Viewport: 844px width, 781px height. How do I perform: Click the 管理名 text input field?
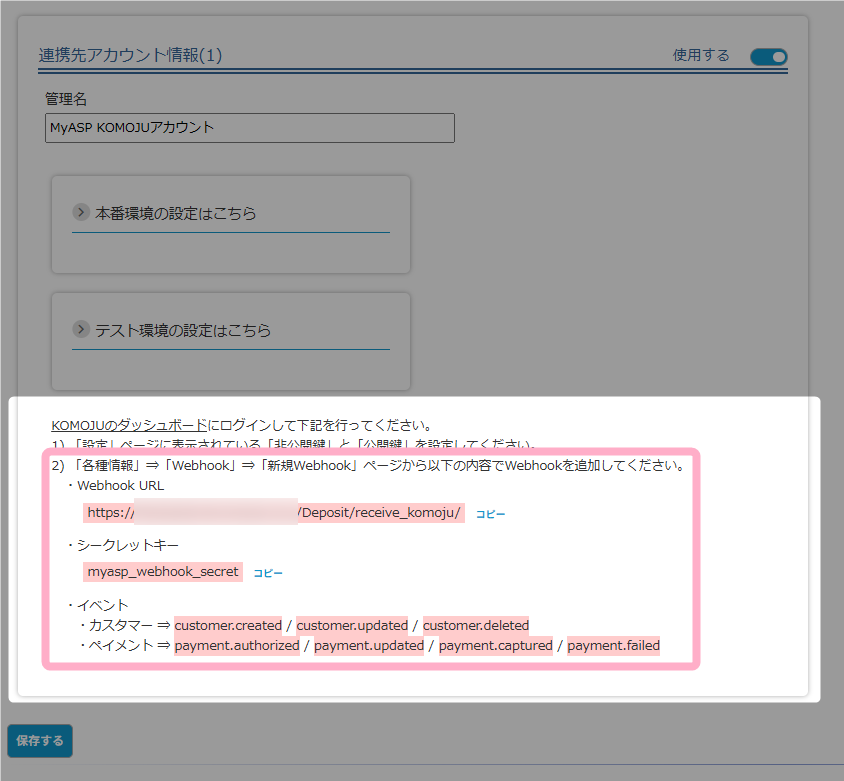249,128
